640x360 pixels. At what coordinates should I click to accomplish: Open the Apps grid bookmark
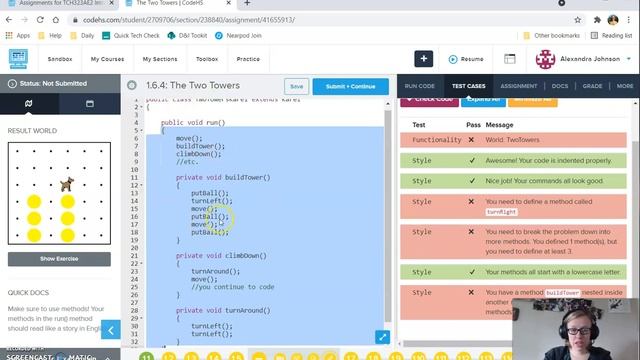pyautogui.click(x=18, y=36)
